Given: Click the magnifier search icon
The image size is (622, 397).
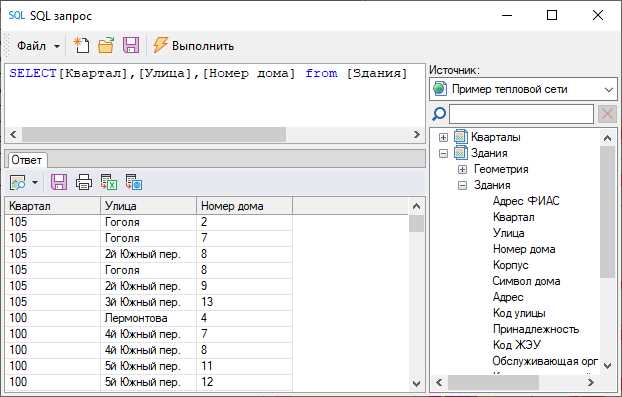Looking at the screenshot, I should [439, 114].
